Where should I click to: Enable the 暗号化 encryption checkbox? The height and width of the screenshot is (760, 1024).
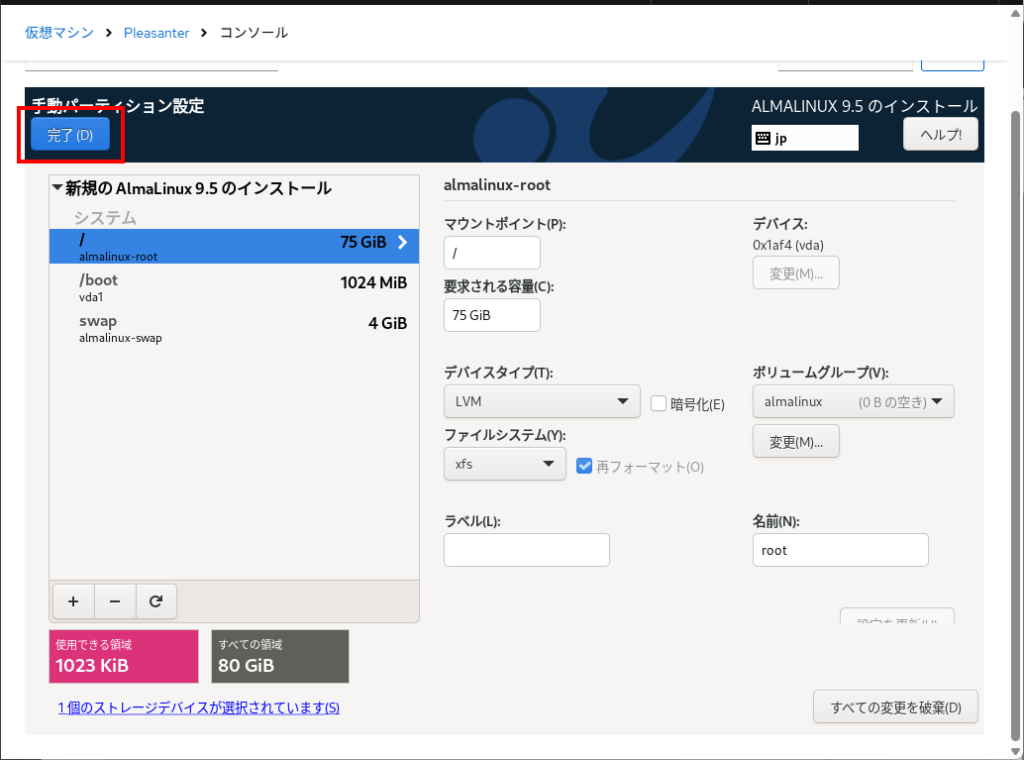(659, 403)
